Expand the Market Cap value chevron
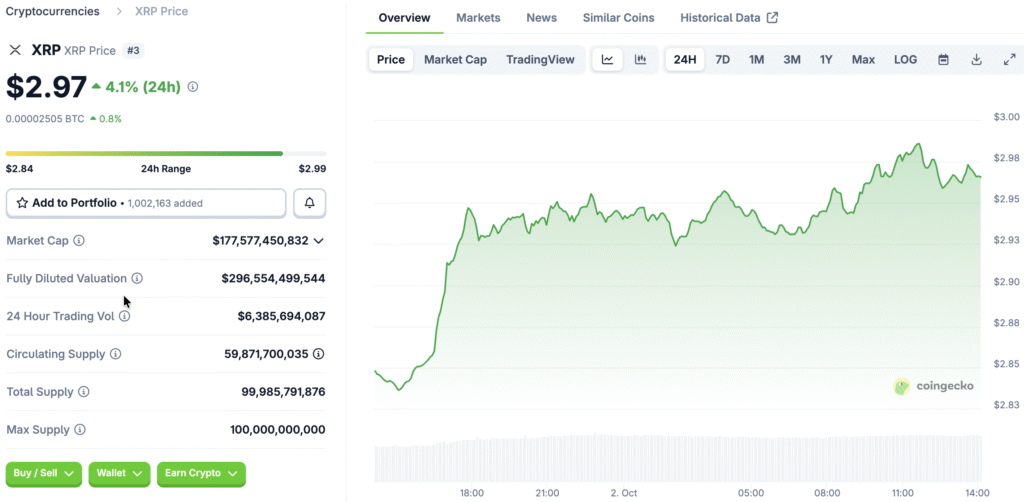This screenshot has width=1024, height=502. point(319,241)
